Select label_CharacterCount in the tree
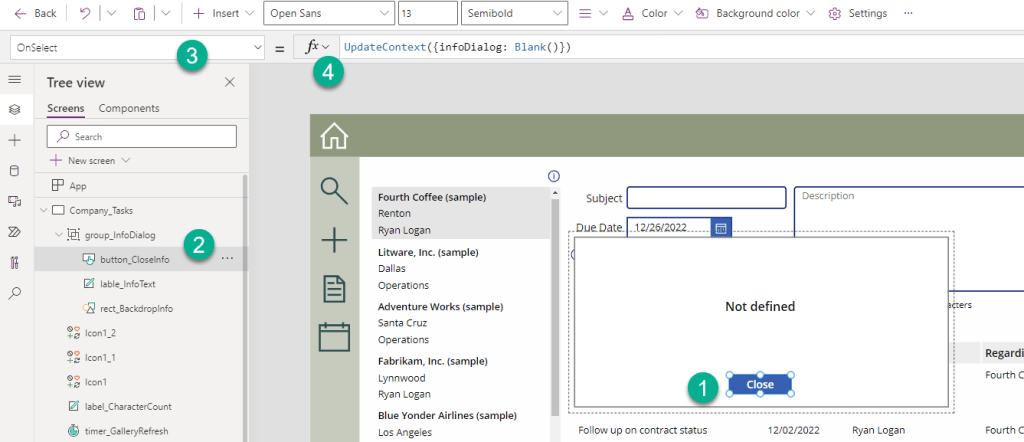 click(x=128, y=406)
